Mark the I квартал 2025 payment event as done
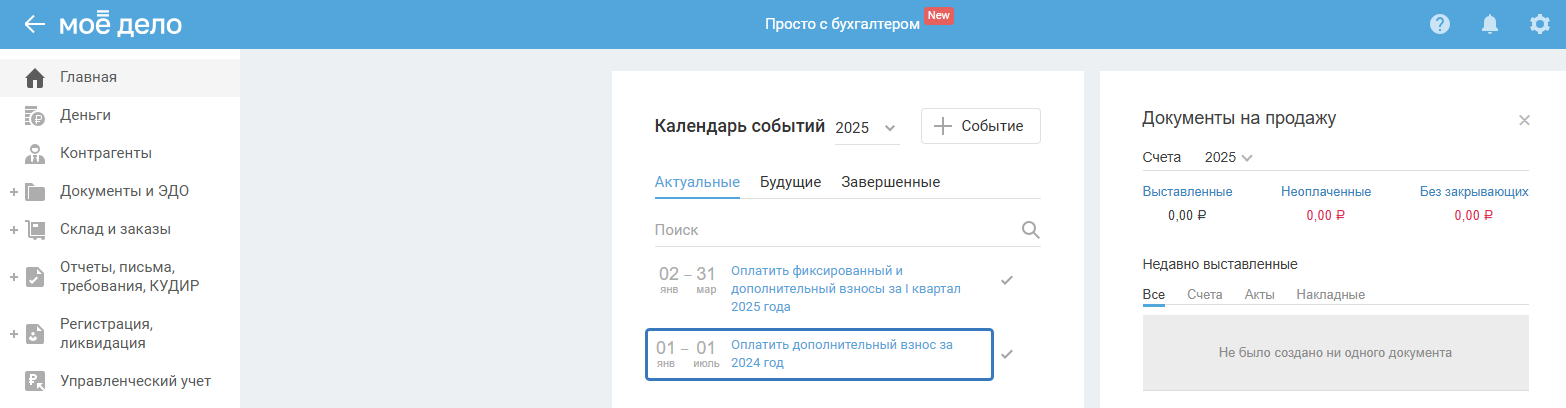The image size is (1566, 408). (1007, 280)
